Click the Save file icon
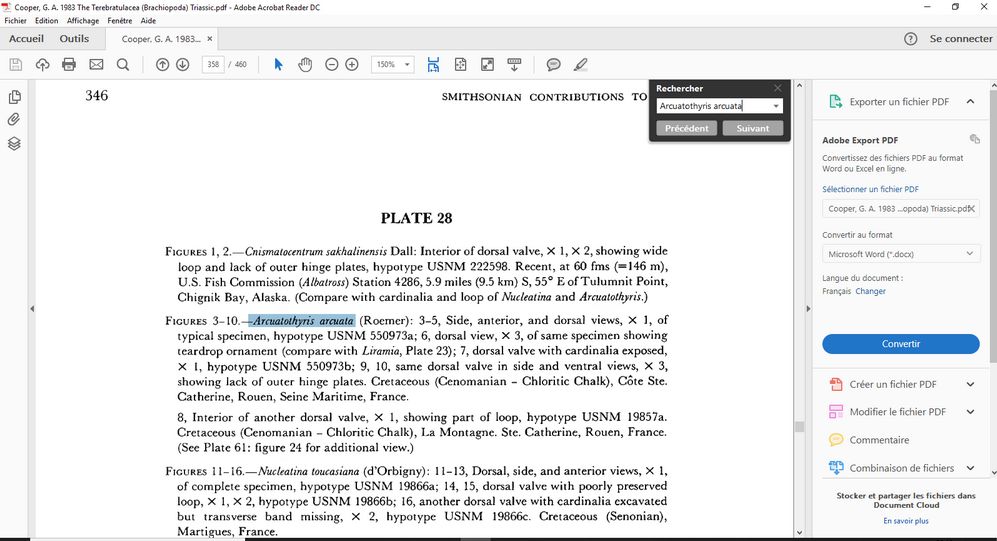 tap(16, 64)
